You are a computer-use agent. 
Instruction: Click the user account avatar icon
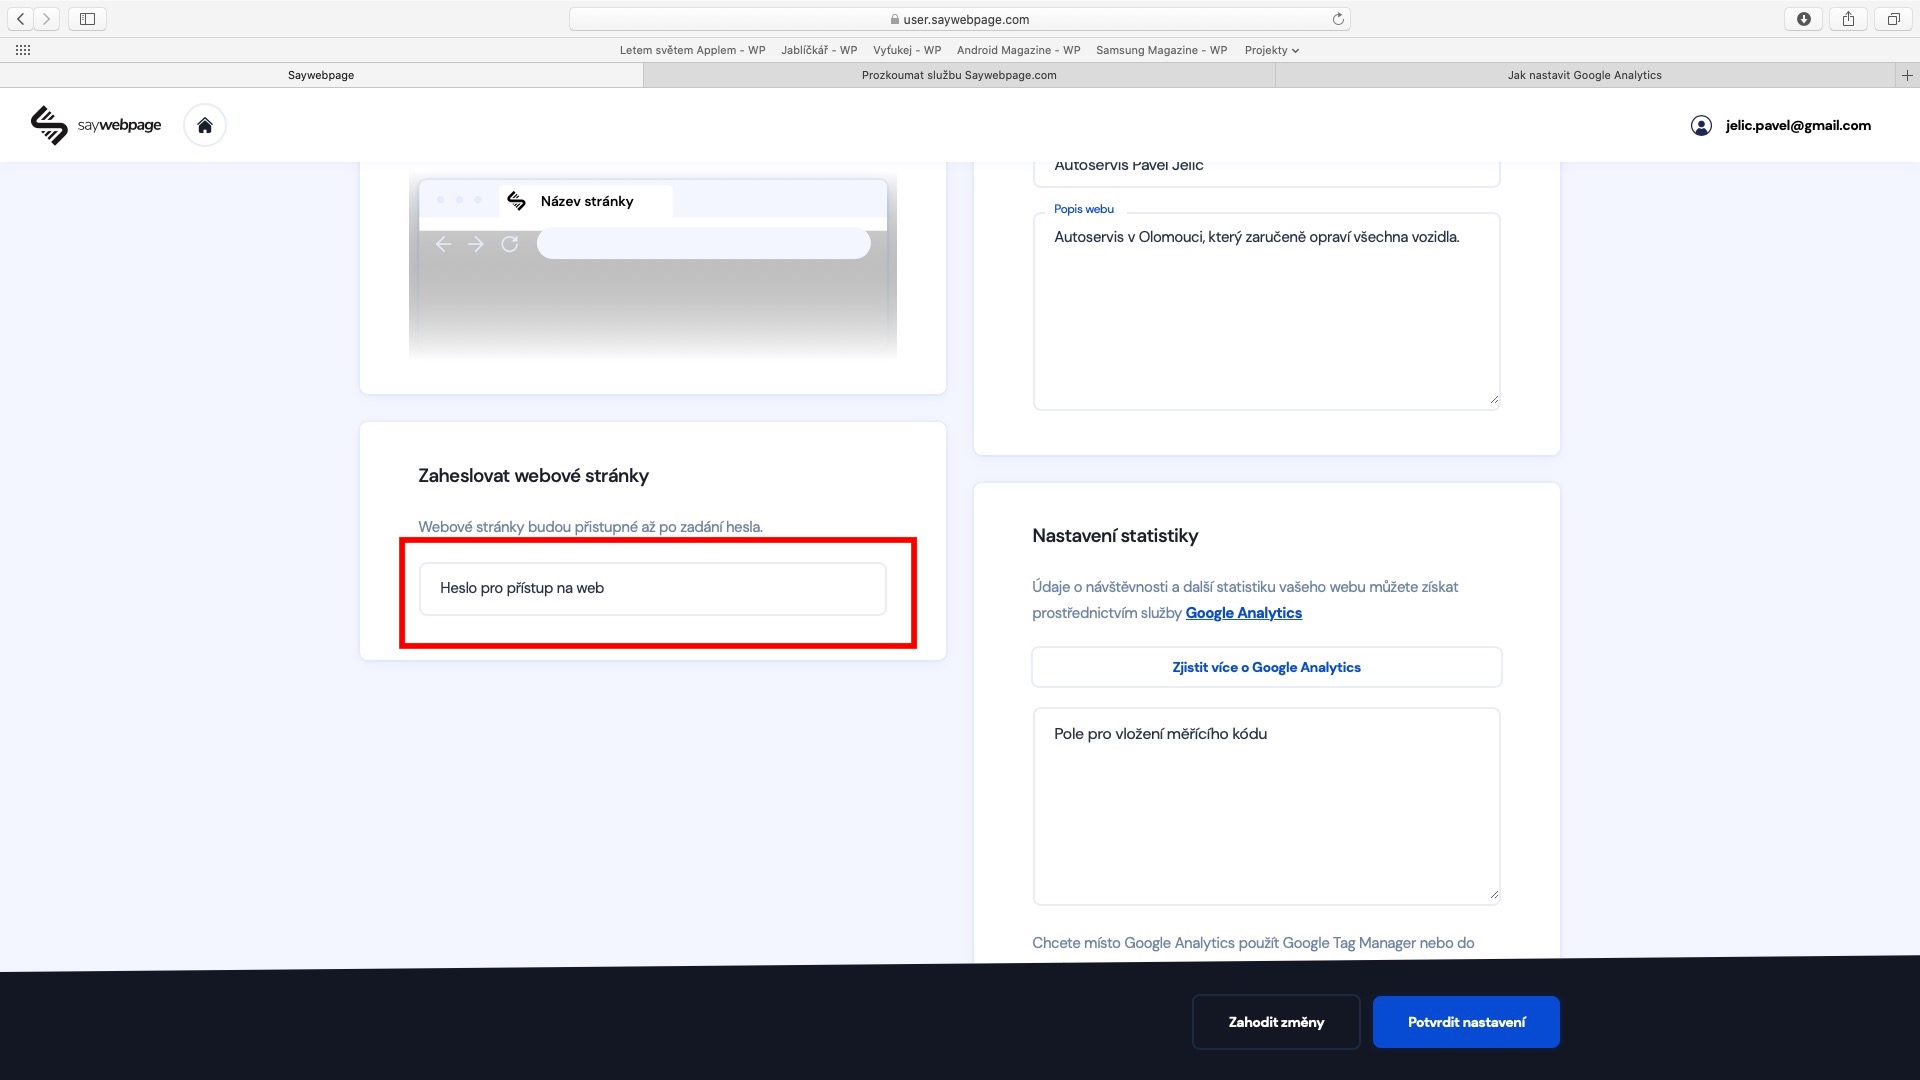(x=1701, y=125)
